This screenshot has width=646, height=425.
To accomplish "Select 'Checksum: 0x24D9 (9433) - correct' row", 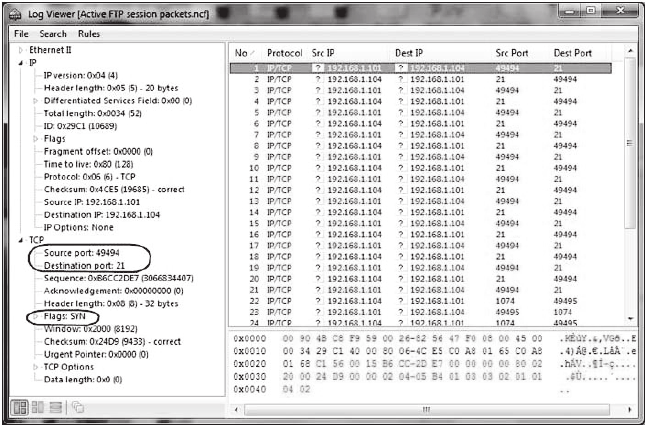I will pos(112,342).
